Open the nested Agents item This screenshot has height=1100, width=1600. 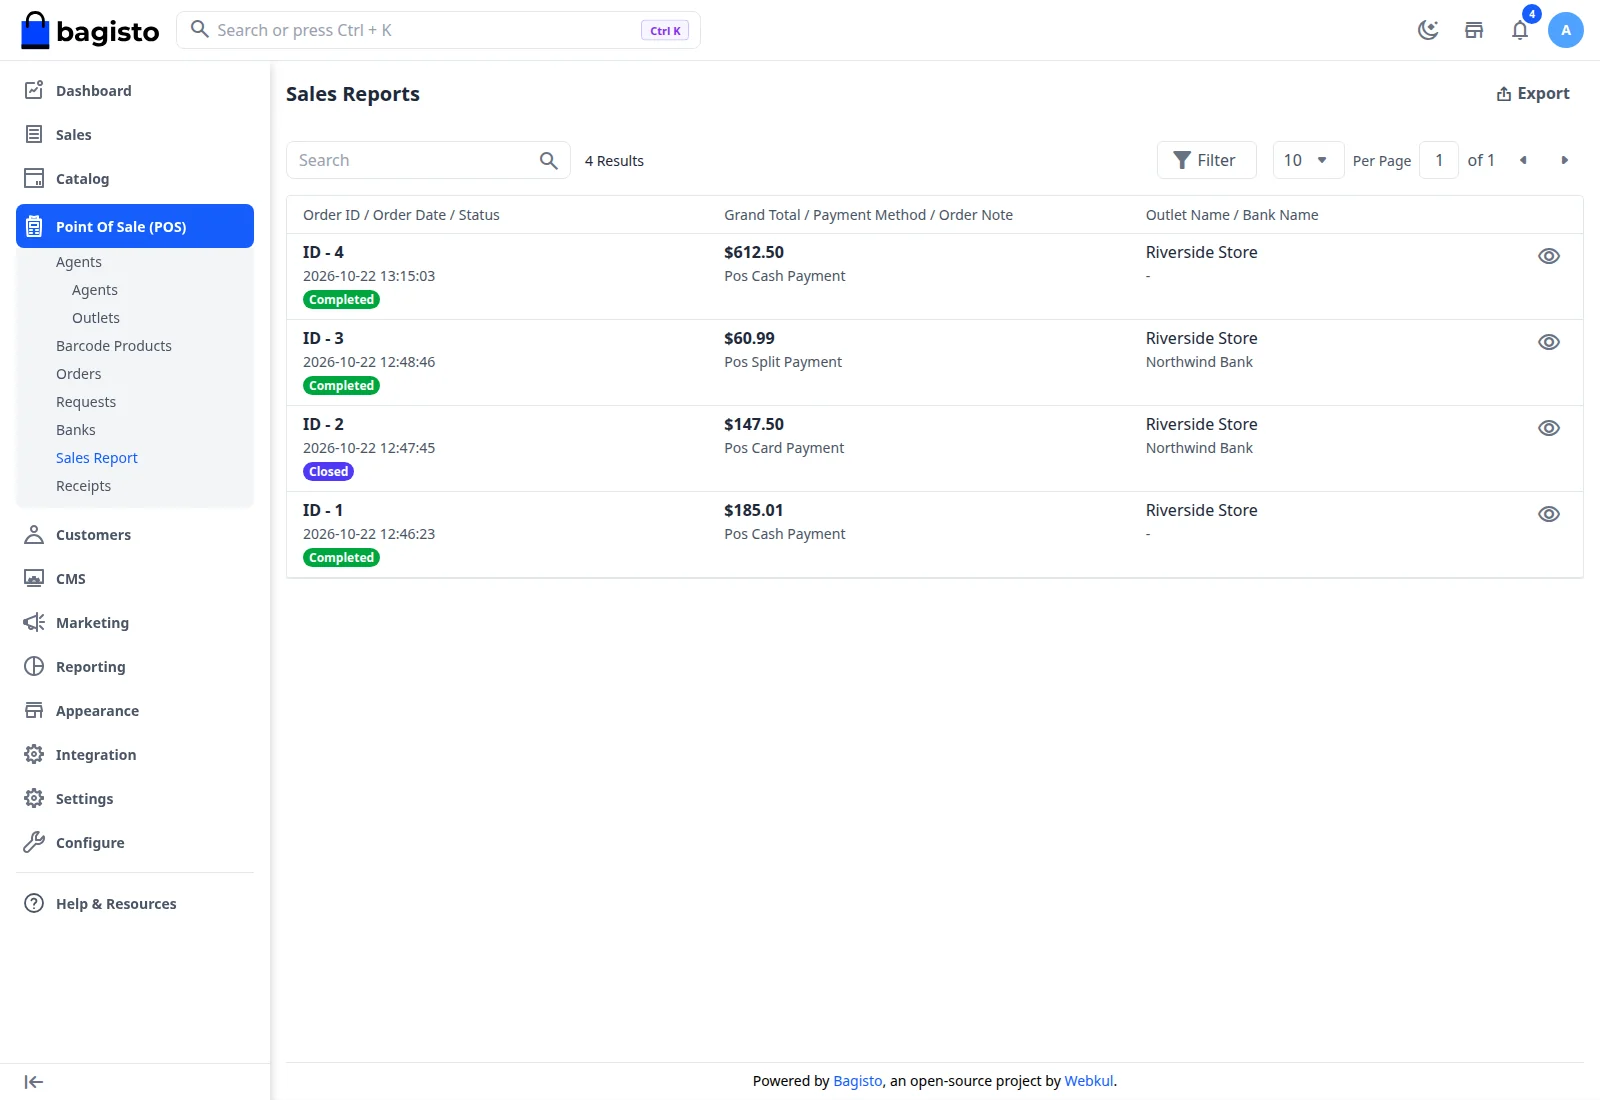(95, 290)
